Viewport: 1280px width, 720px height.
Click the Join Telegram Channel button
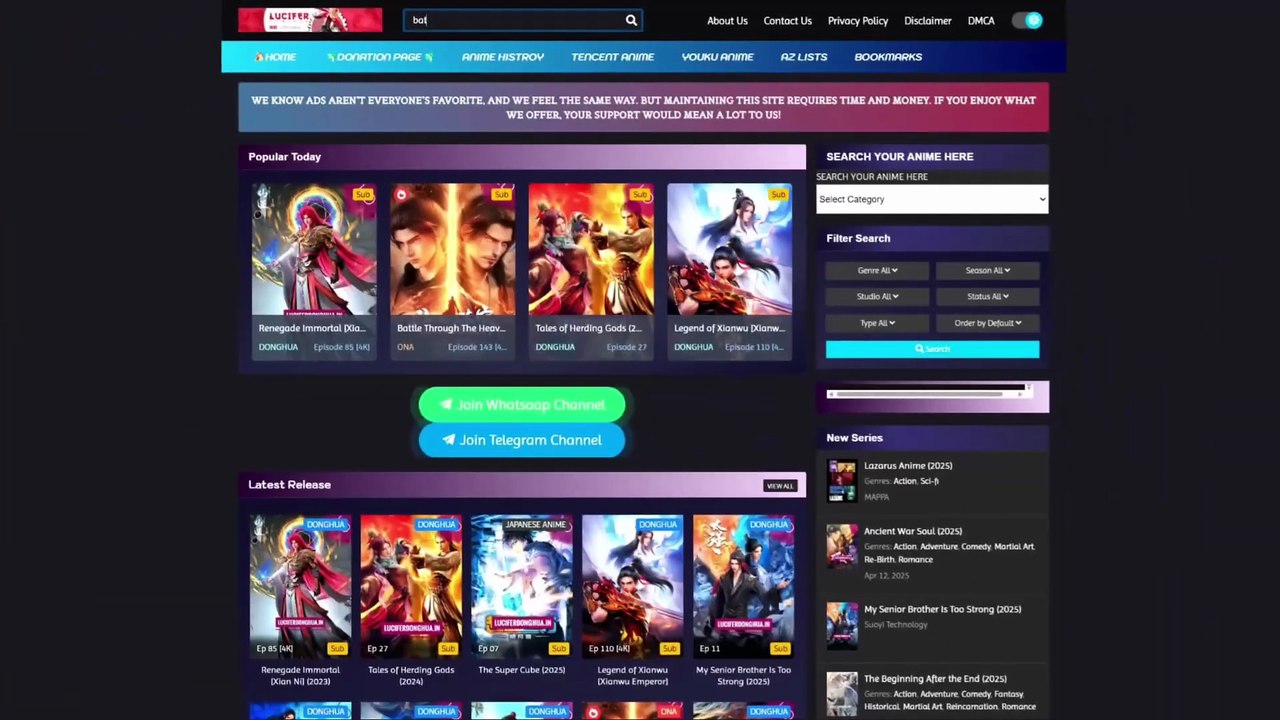pyautogui.click(x=522, y=440)
